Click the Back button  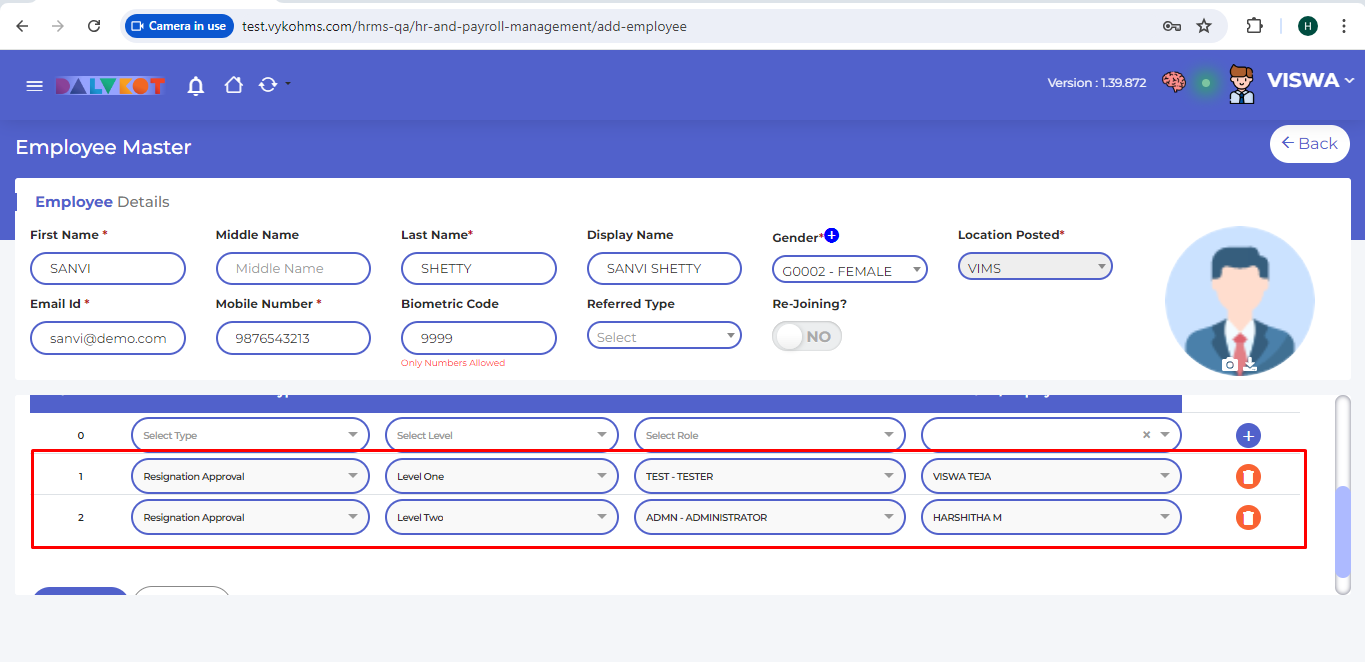point(1309,144)
